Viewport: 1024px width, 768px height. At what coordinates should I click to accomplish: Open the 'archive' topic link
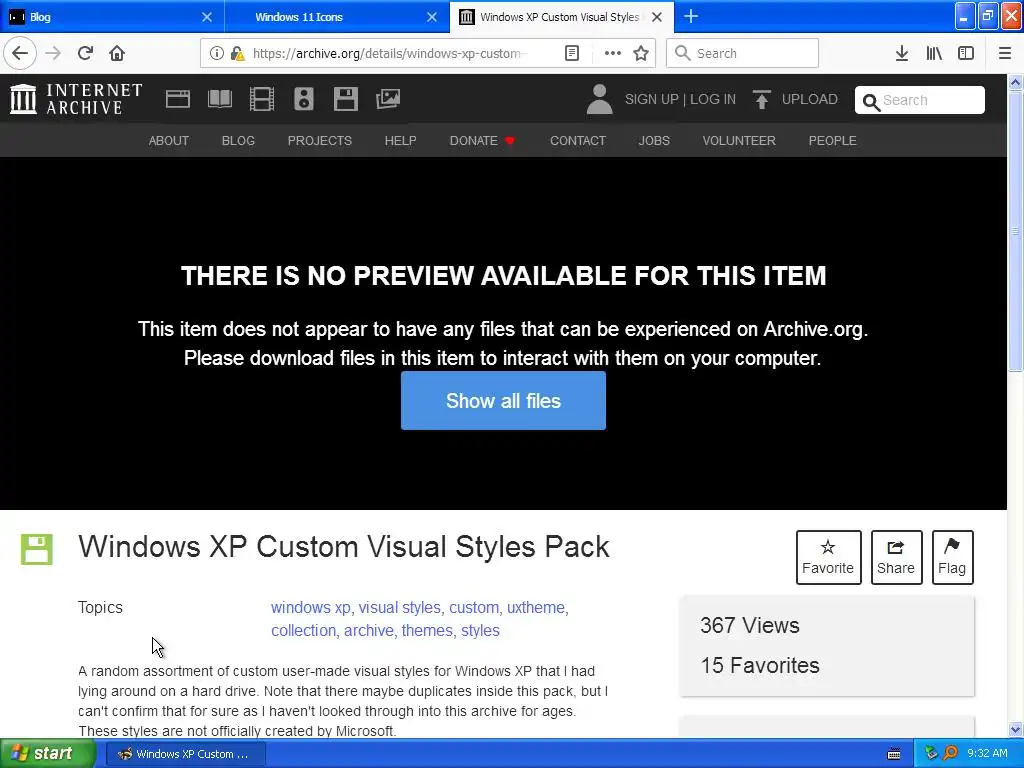[x=369, y=630]
